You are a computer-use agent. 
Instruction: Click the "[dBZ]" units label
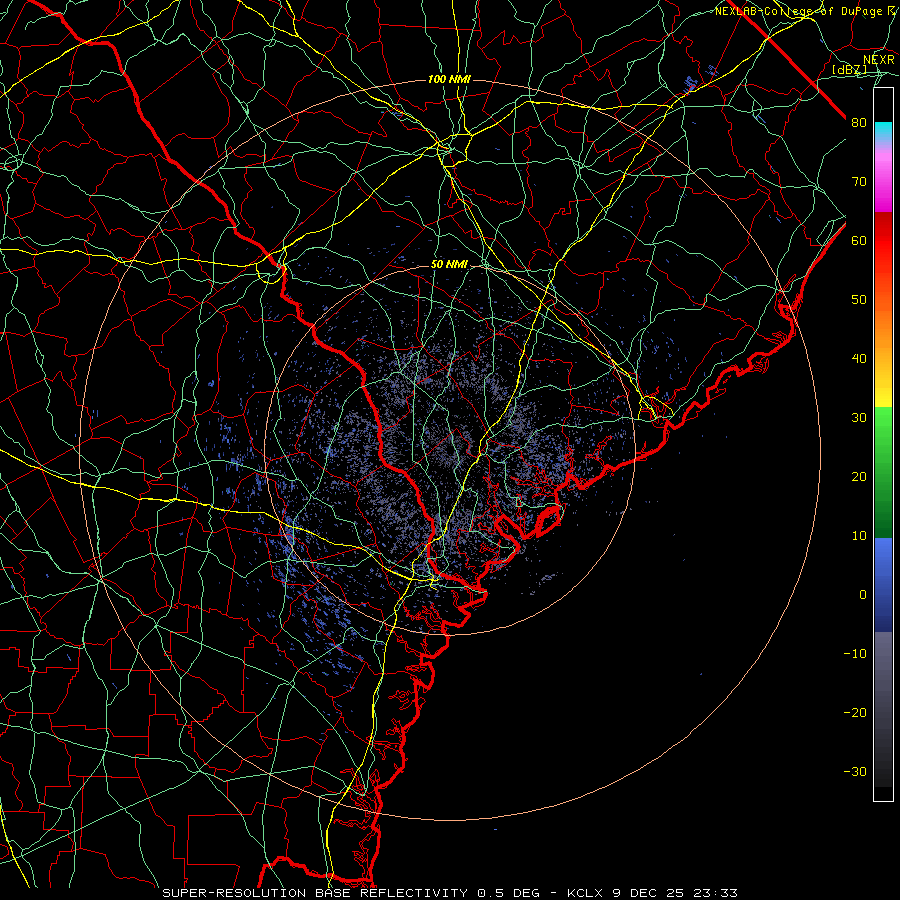[x=849, y=70]
